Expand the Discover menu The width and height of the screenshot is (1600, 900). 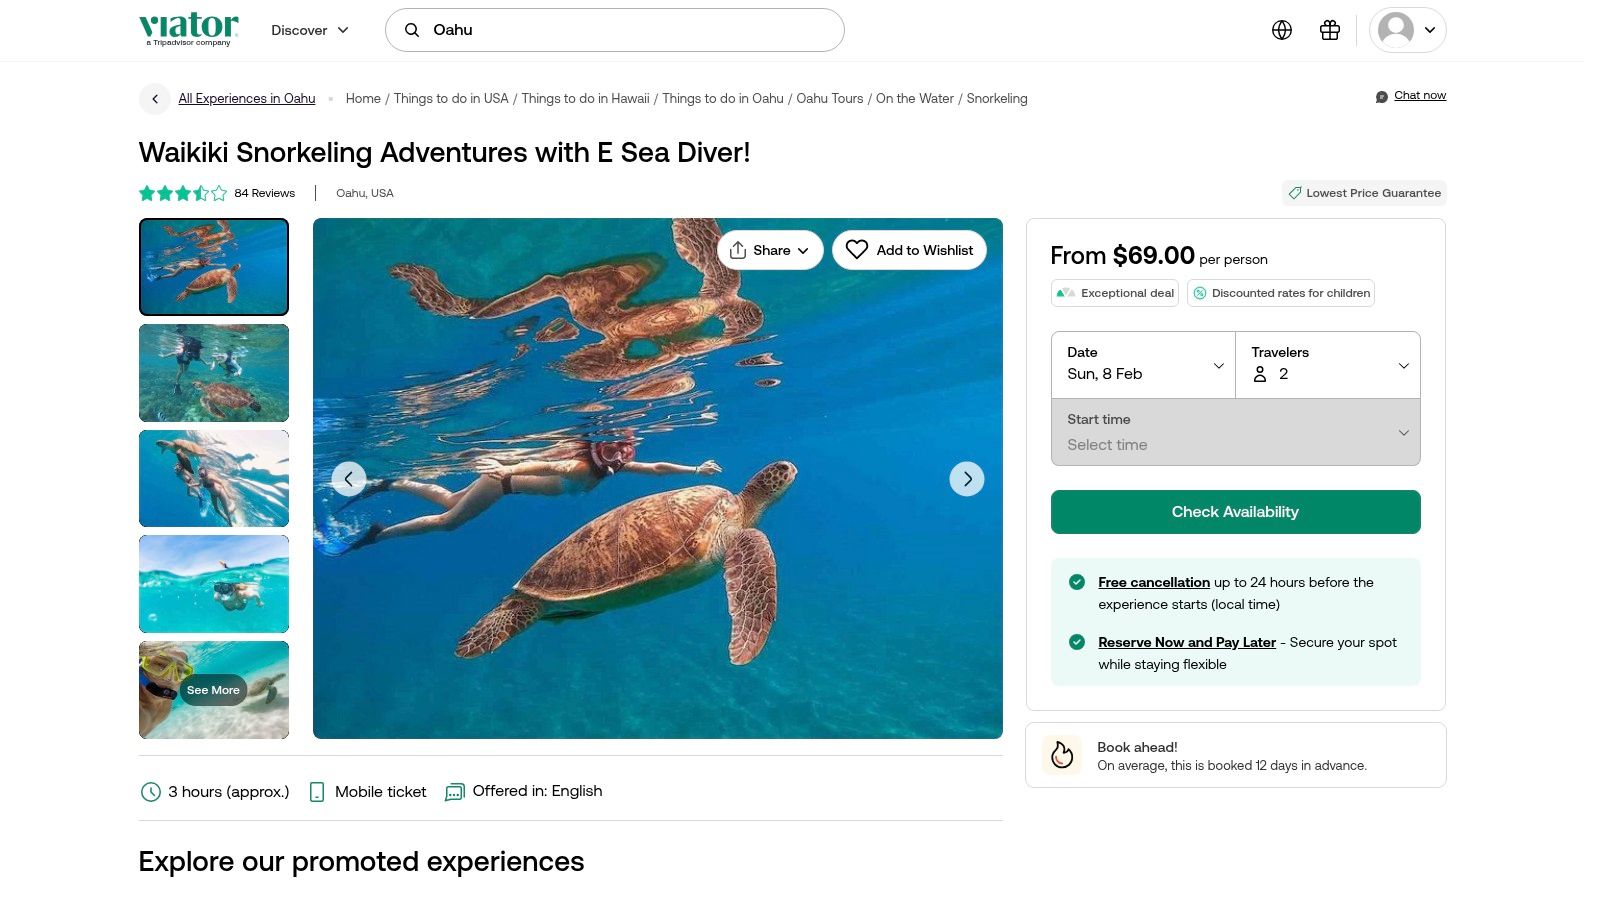coord(310,30)
